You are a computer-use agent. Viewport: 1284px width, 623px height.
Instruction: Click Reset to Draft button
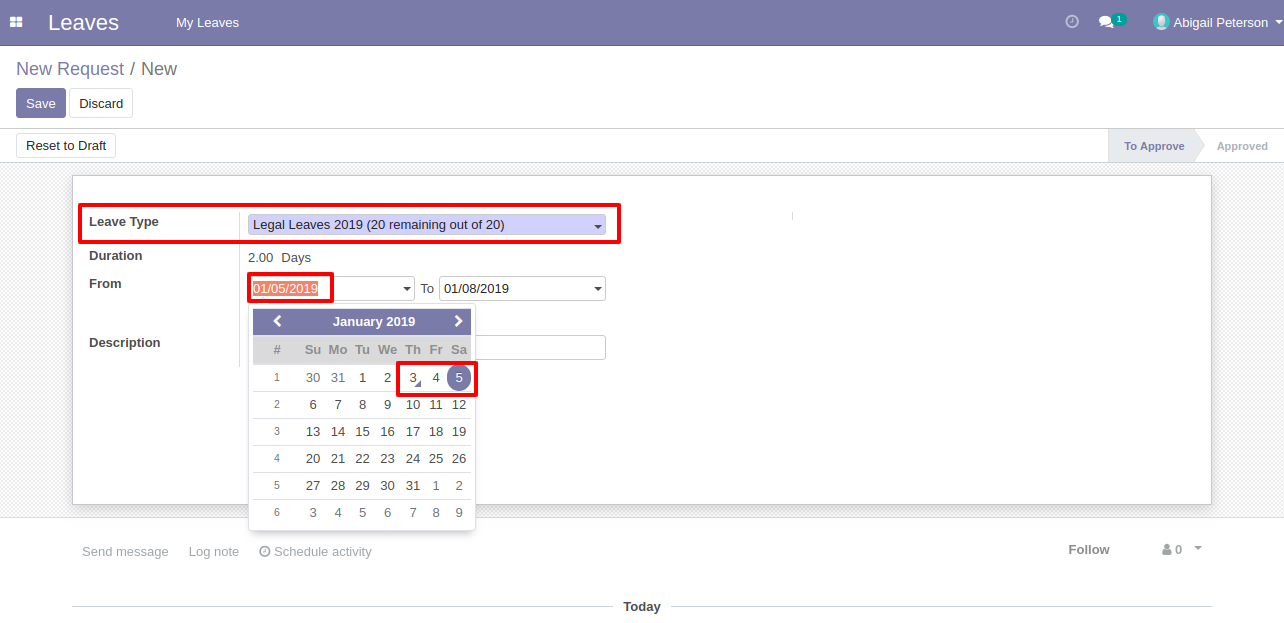tap(66, 146)
